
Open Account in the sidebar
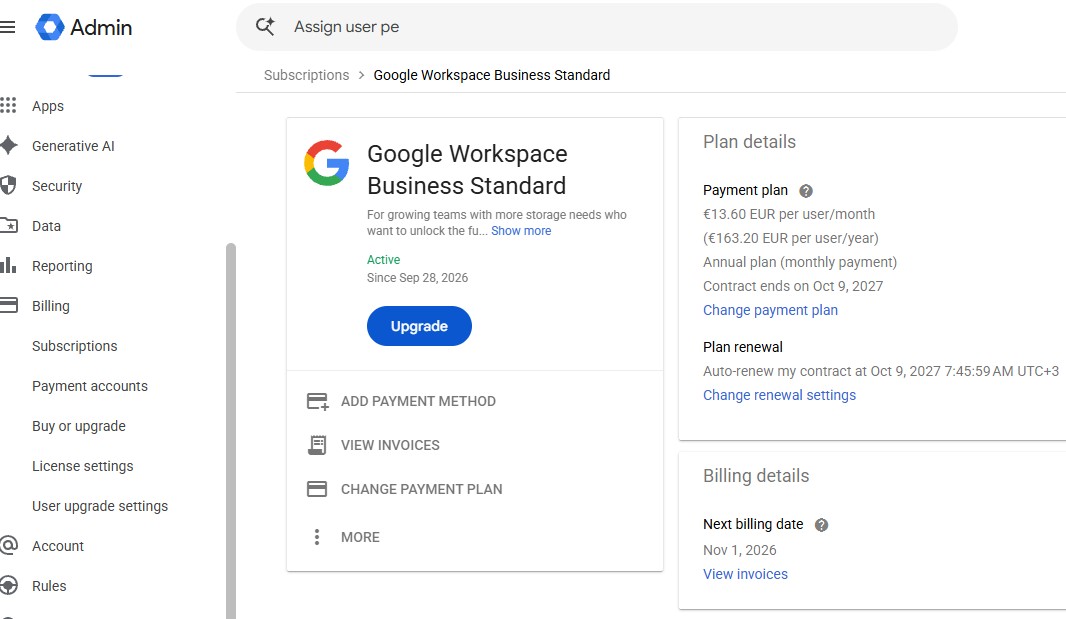click(x=58, y=546)
